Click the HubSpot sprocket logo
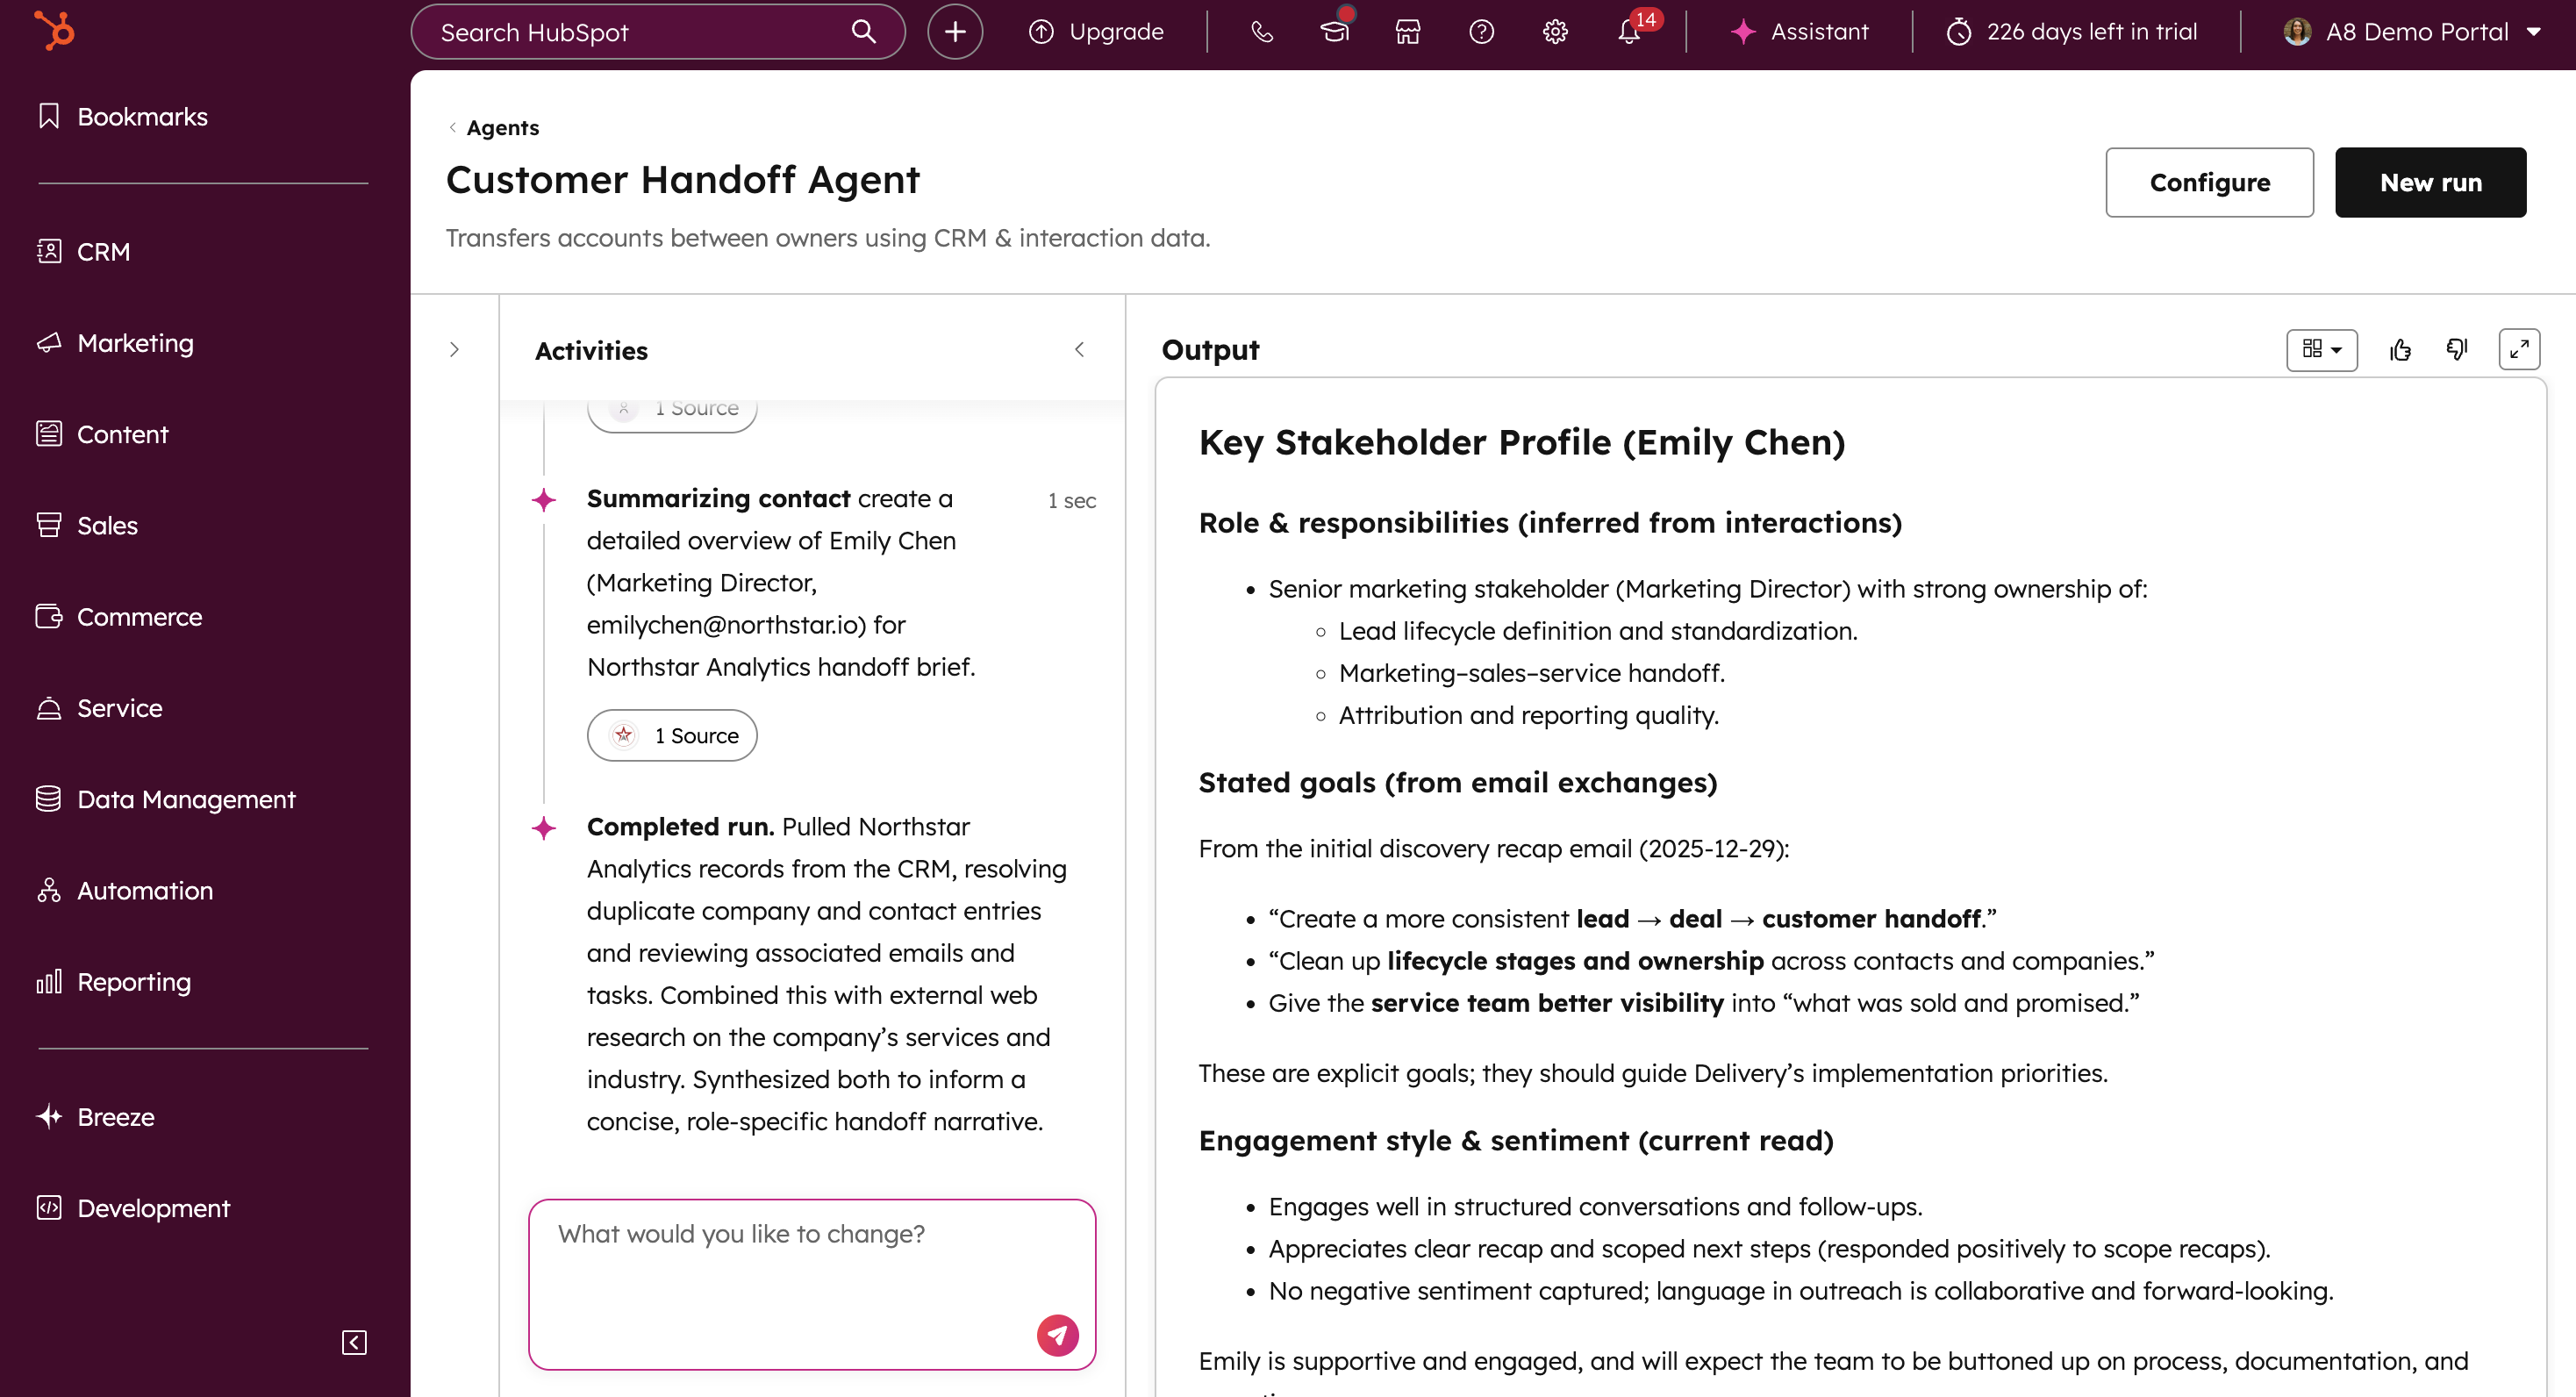The height and width of the screenshot is (1397, 2576). 54,29
